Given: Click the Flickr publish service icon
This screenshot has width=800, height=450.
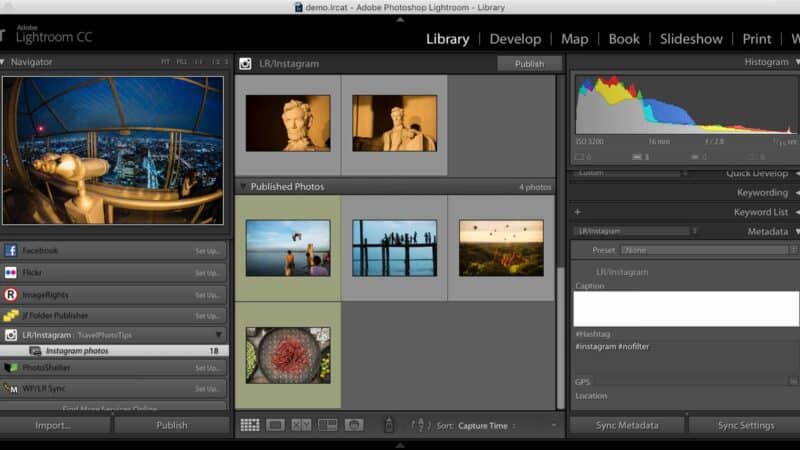Looking at the screenshot, I should pyautogui.click(x=11, y=273).
